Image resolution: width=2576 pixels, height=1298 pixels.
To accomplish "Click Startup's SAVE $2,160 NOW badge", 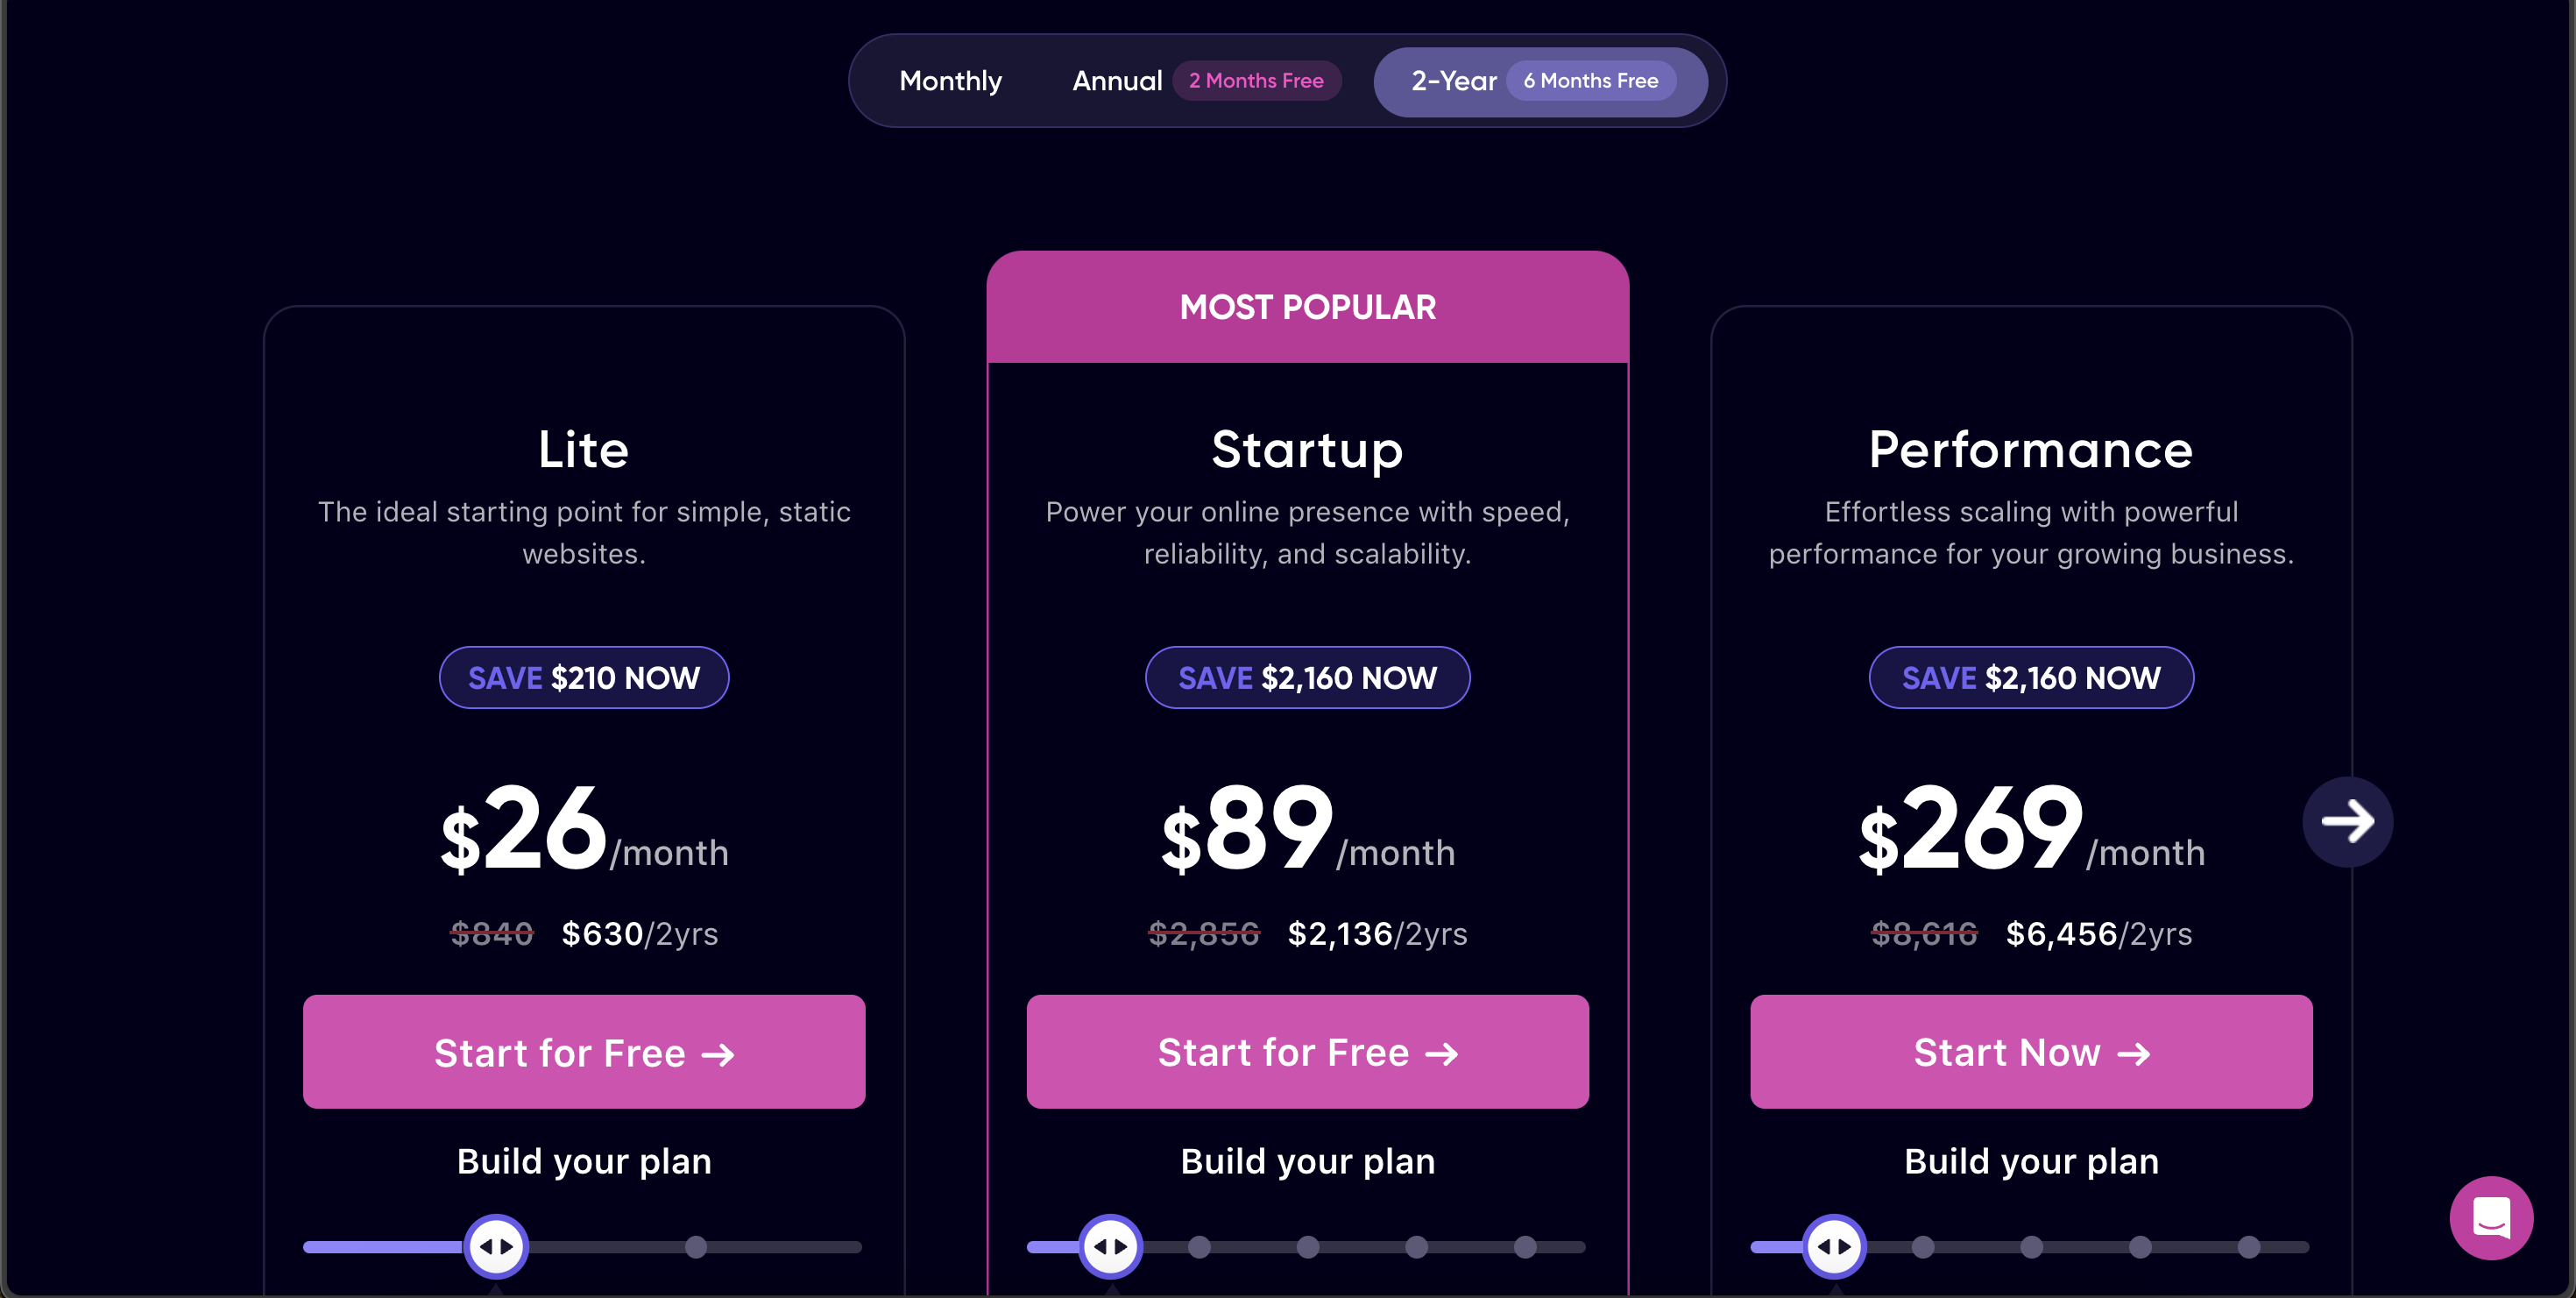I will [1307, 678].
